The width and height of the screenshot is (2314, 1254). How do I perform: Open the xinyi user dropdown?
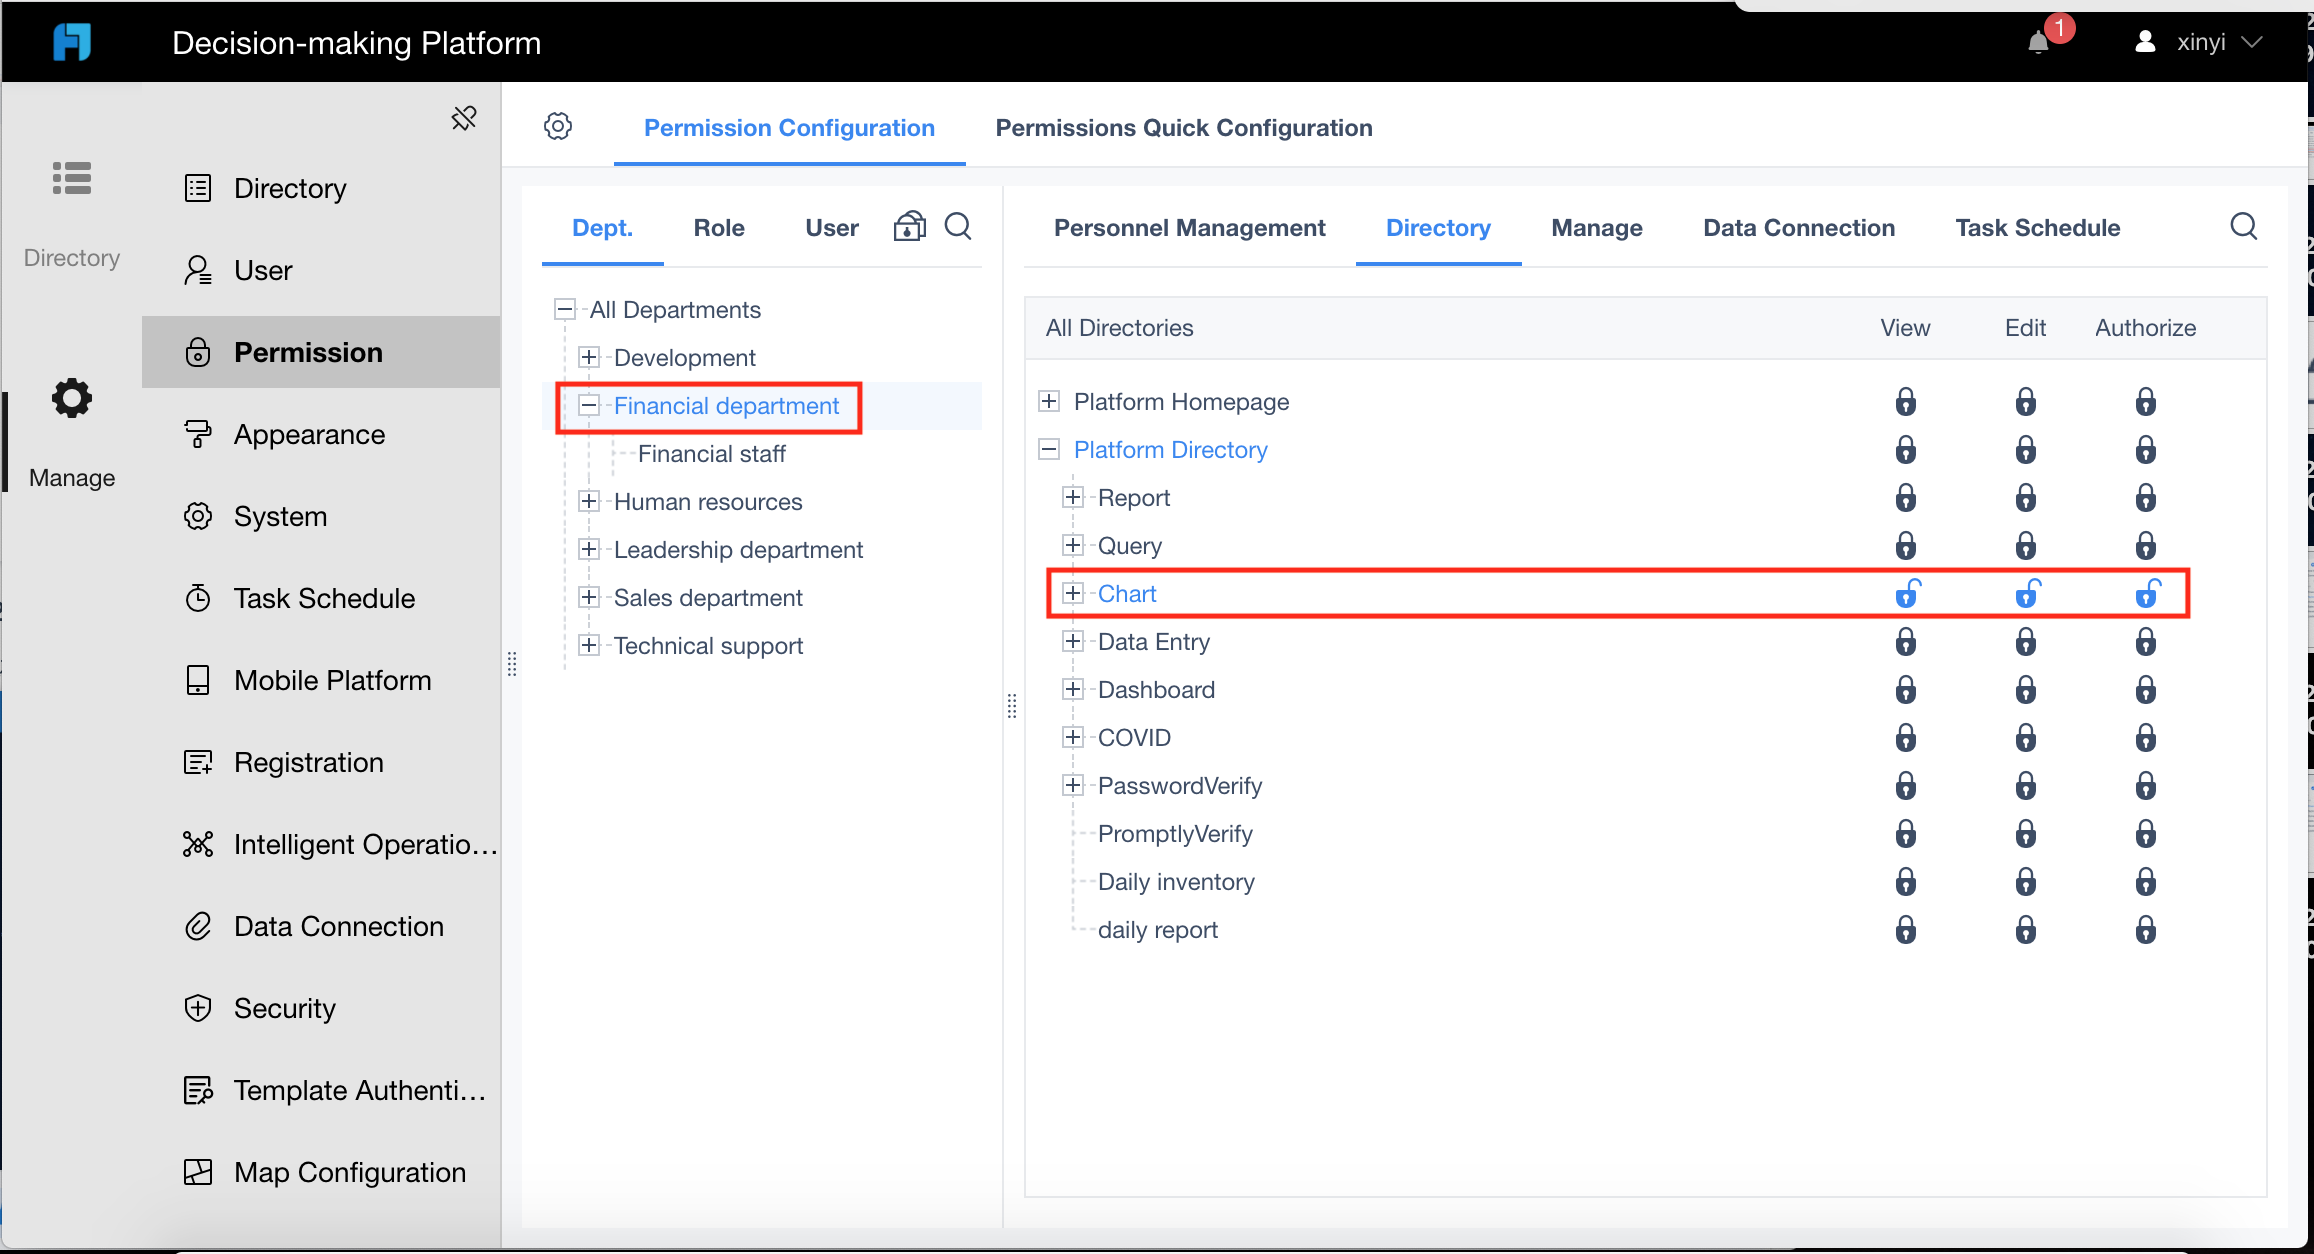(x=2198, y=42)
